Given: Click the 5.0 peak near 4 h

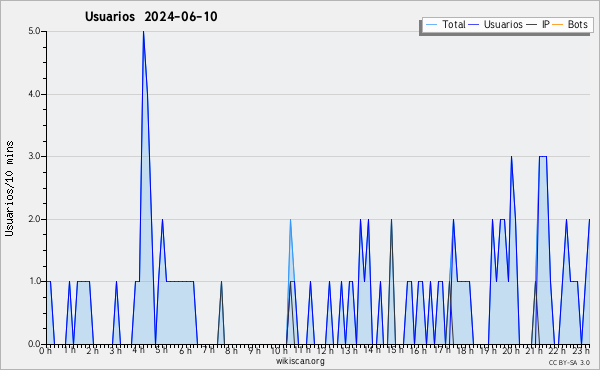Looking at the screenshot, I should pyautogui.click(x=143, y=33).
